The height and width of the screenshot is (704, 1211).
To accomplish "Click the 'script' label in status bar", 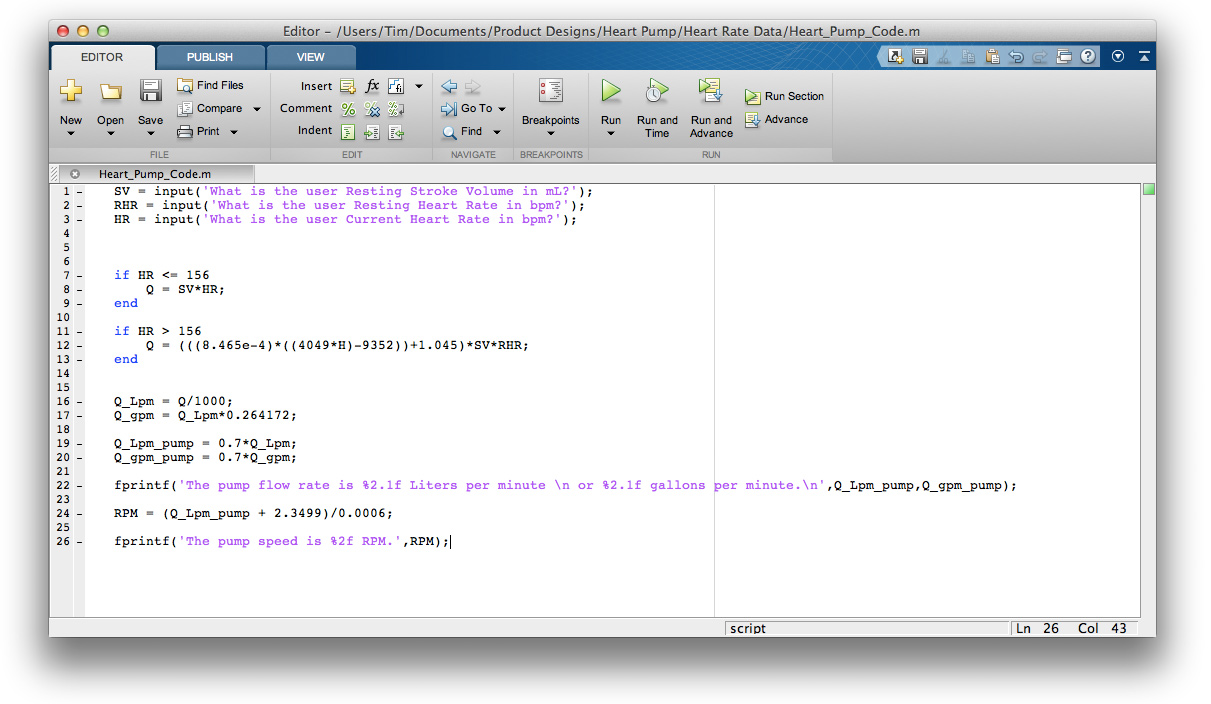I will click(748, 629).
